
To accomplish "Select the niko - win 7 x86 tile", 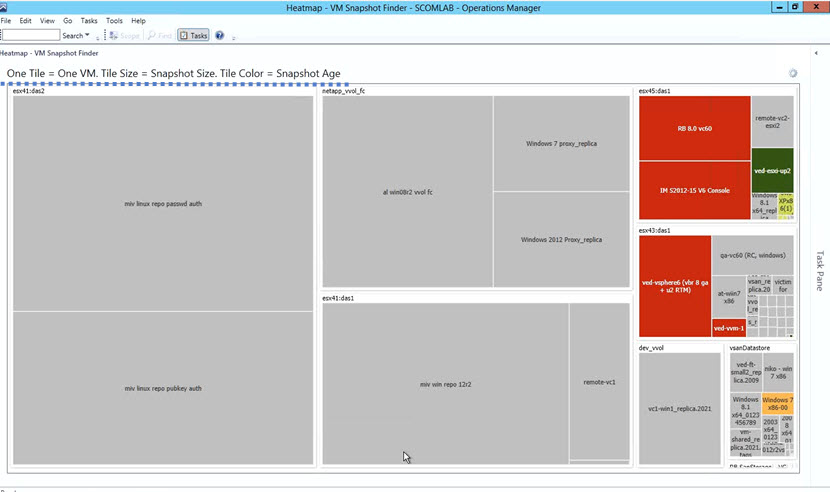I will [x=778, y=372].
